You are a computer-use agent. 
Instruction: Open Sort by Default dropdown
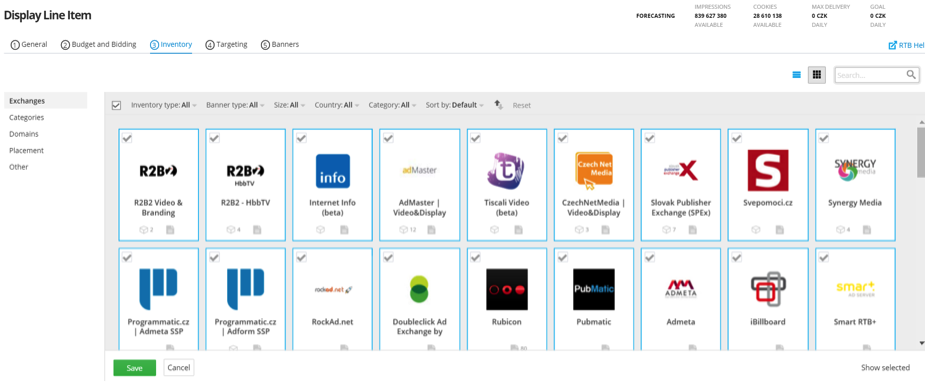pos(455,105)
